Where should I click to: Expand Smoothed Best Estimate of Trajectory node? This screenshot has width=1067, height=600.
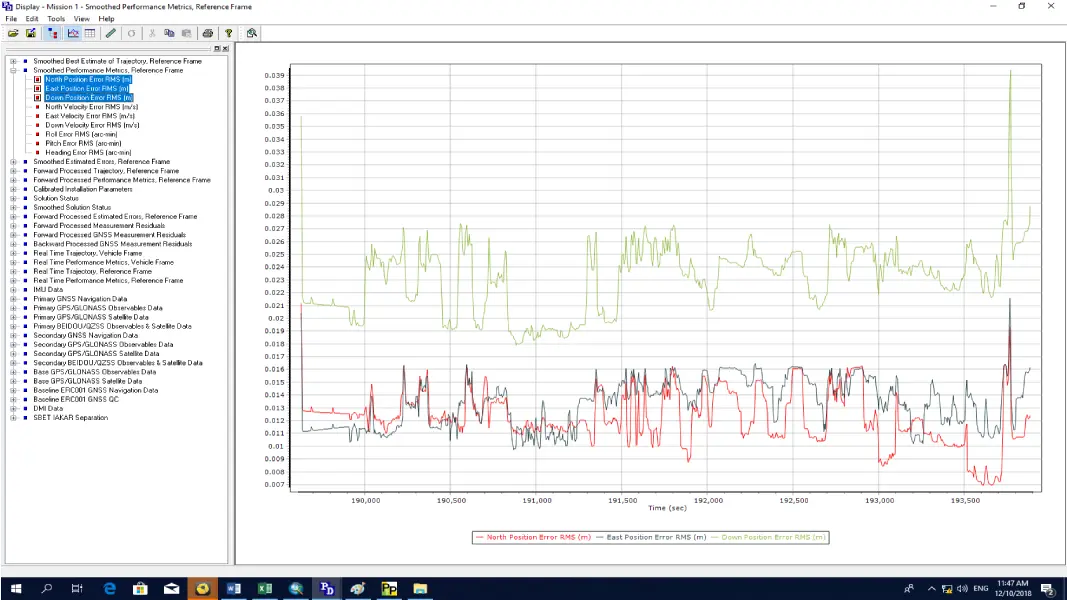[13, 61]
